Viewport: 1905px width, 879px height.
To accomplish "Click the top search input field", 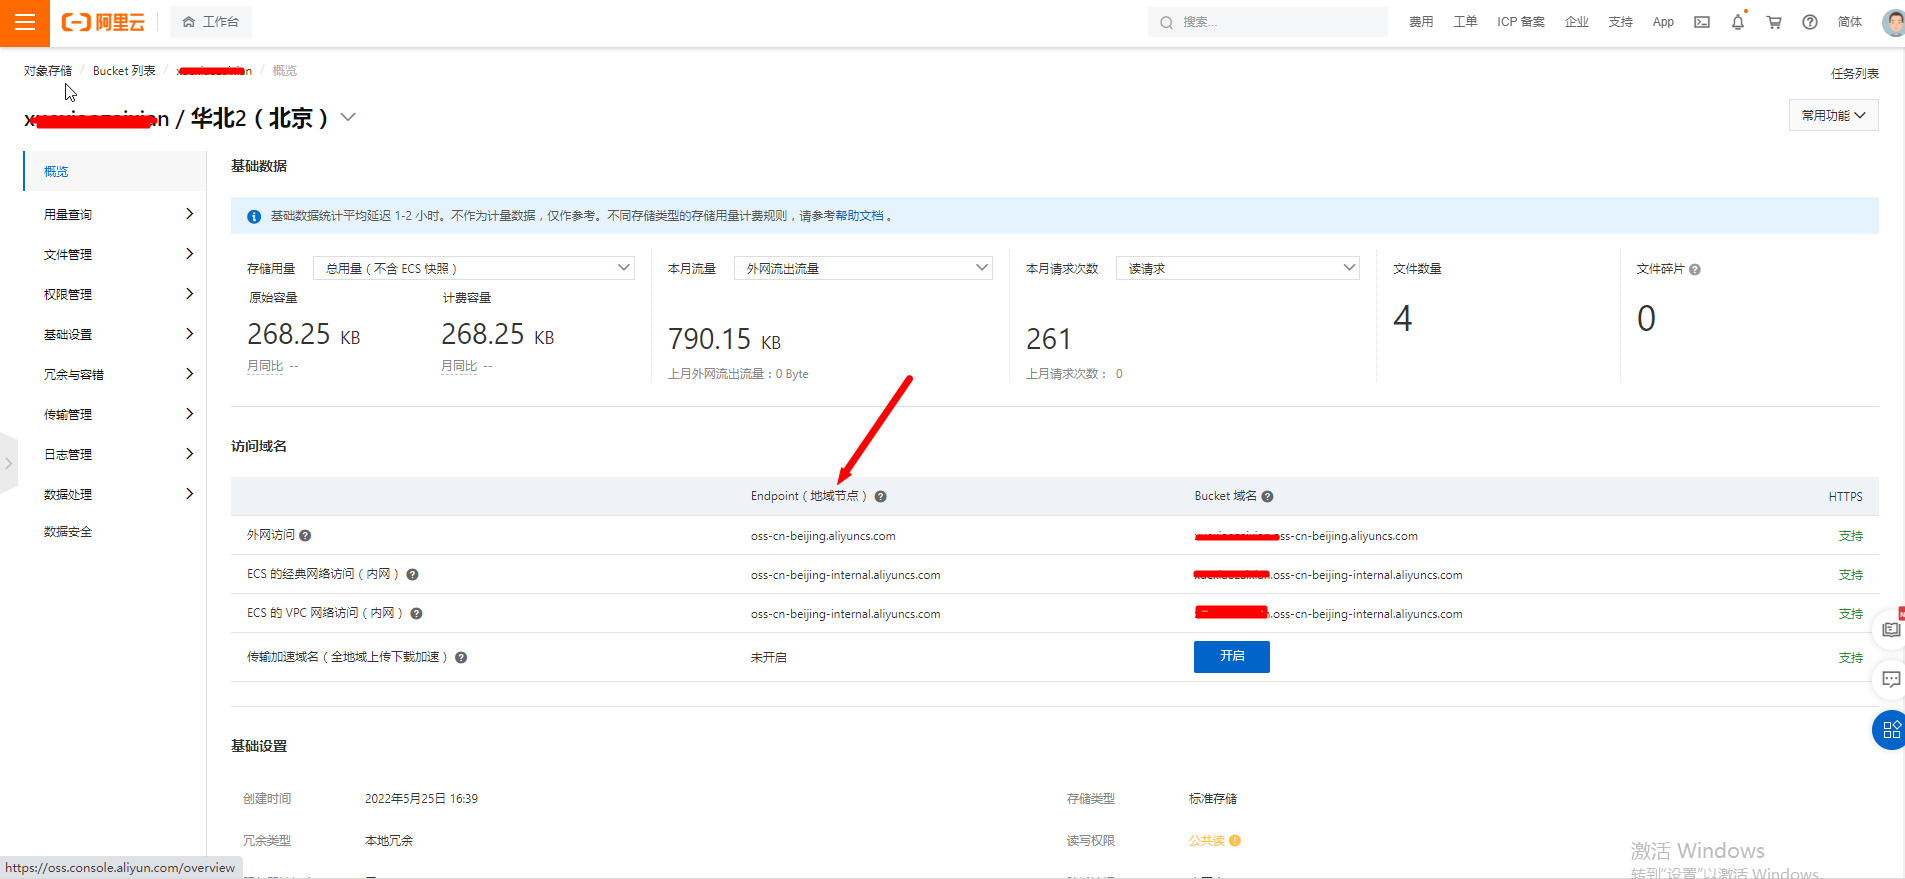I will click(x=1270, y=22).
